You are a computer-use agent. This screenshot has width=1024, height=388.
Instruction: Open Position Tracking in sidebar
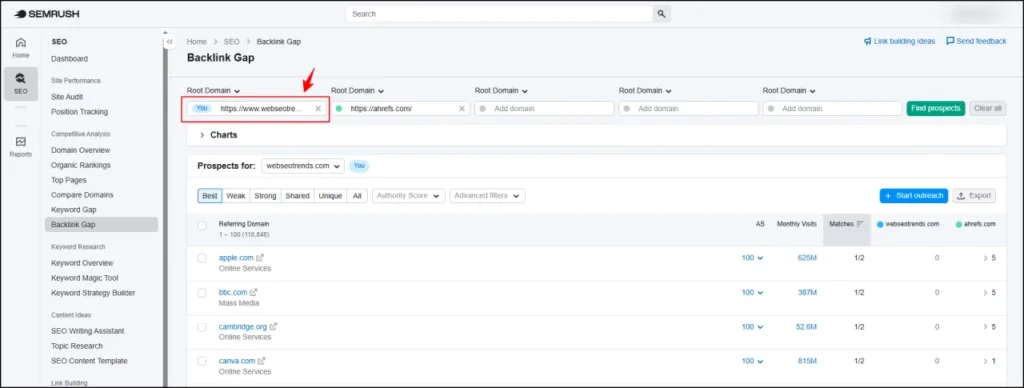coord(80,112)
